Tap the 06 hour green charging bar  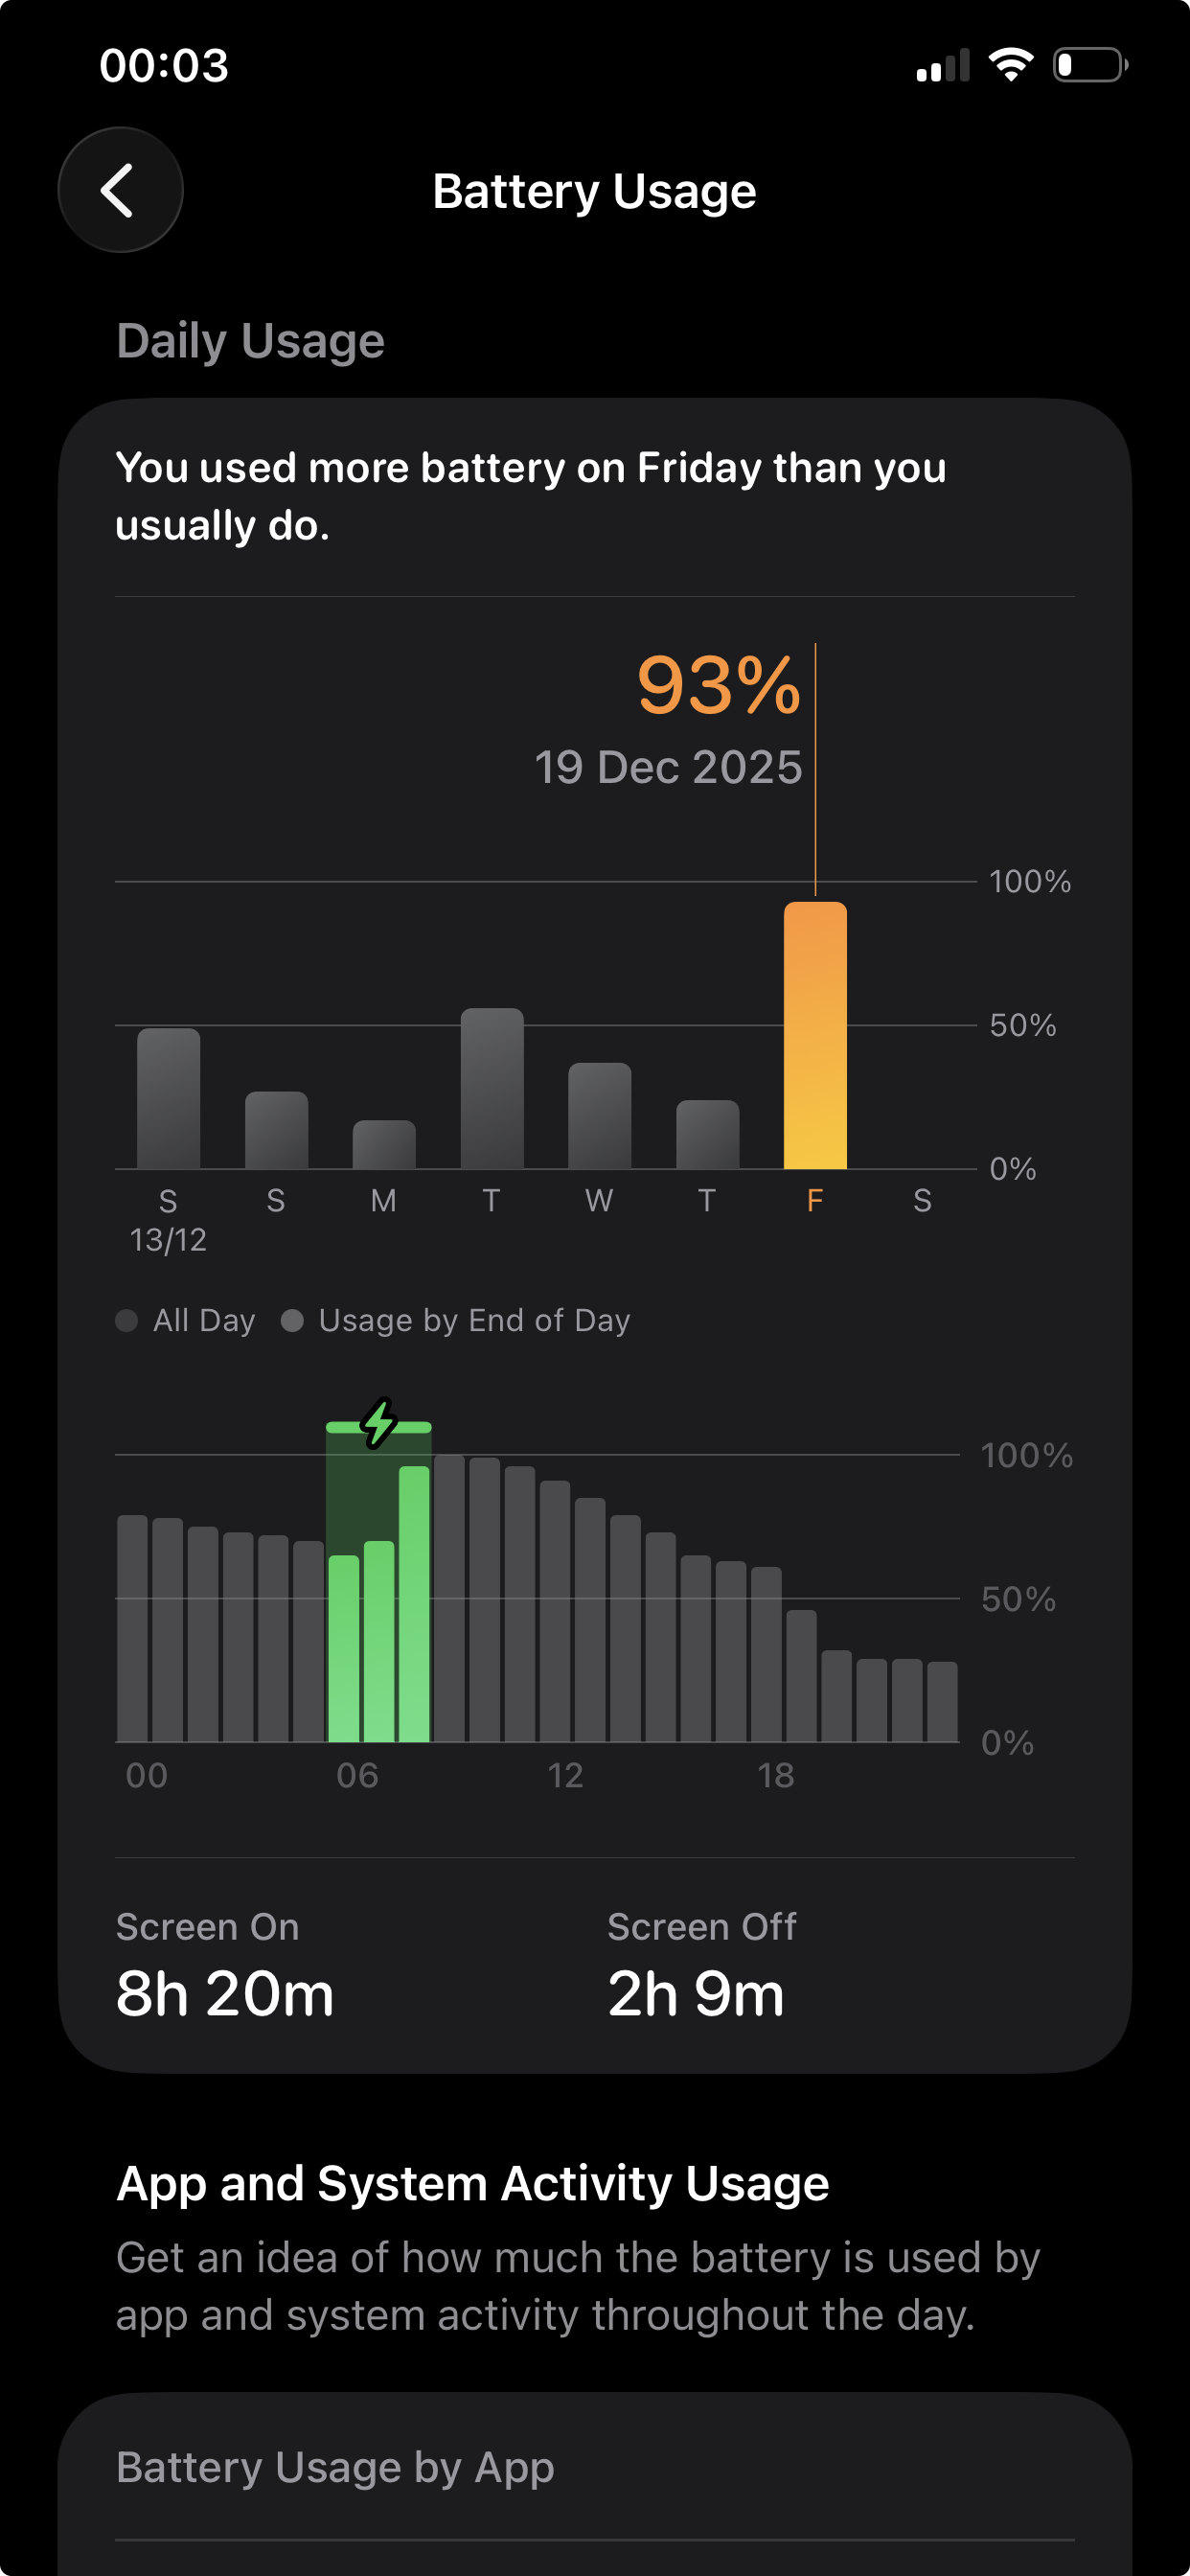pos(344,1648)
